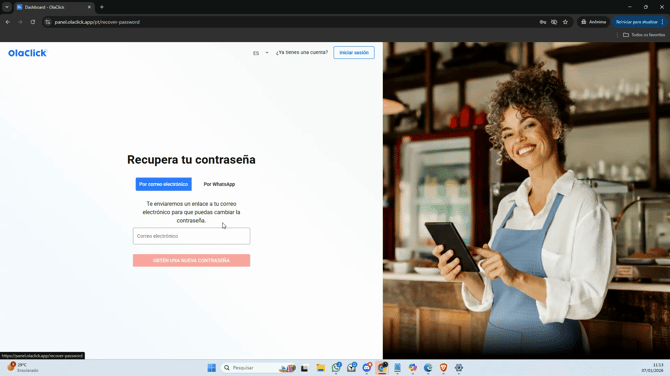Open the ES language dropdown
Screen dimensions: 670x376
click(260, 53)
